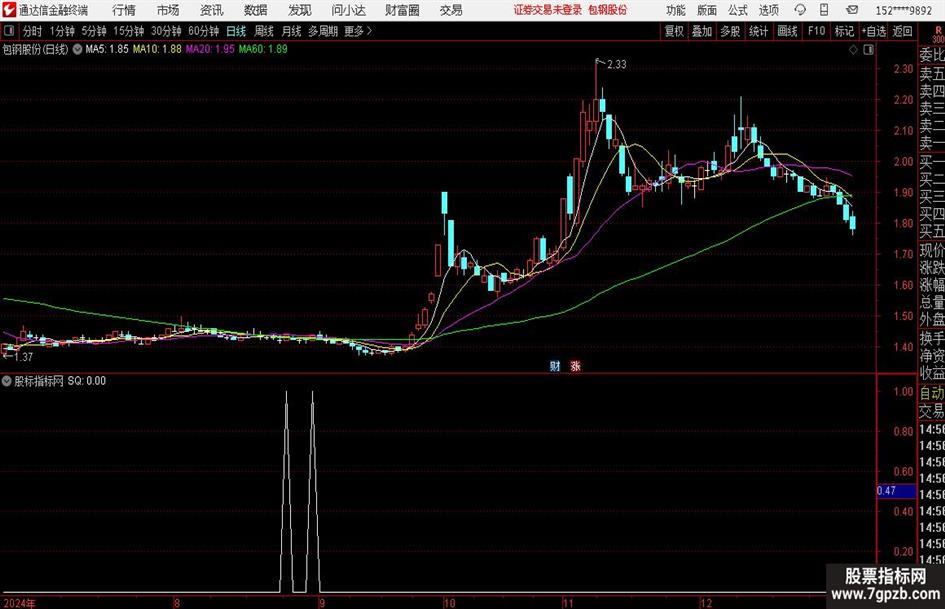The image size is (945, 609).
Task: Open the 问小达 menu
Action: click(x=348, y=10)
